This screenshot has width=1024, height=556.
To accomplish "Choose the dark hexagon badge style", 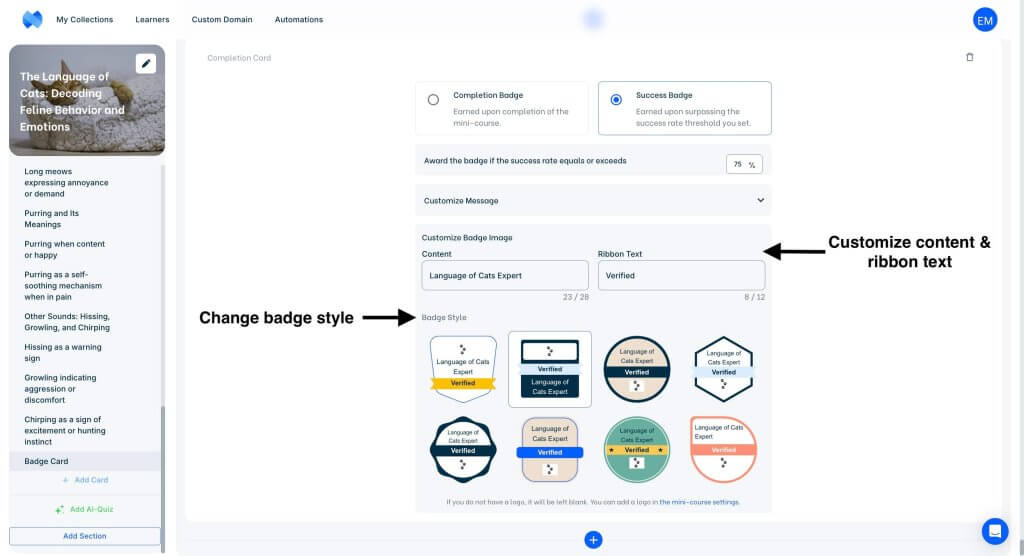I will (723, 369).
